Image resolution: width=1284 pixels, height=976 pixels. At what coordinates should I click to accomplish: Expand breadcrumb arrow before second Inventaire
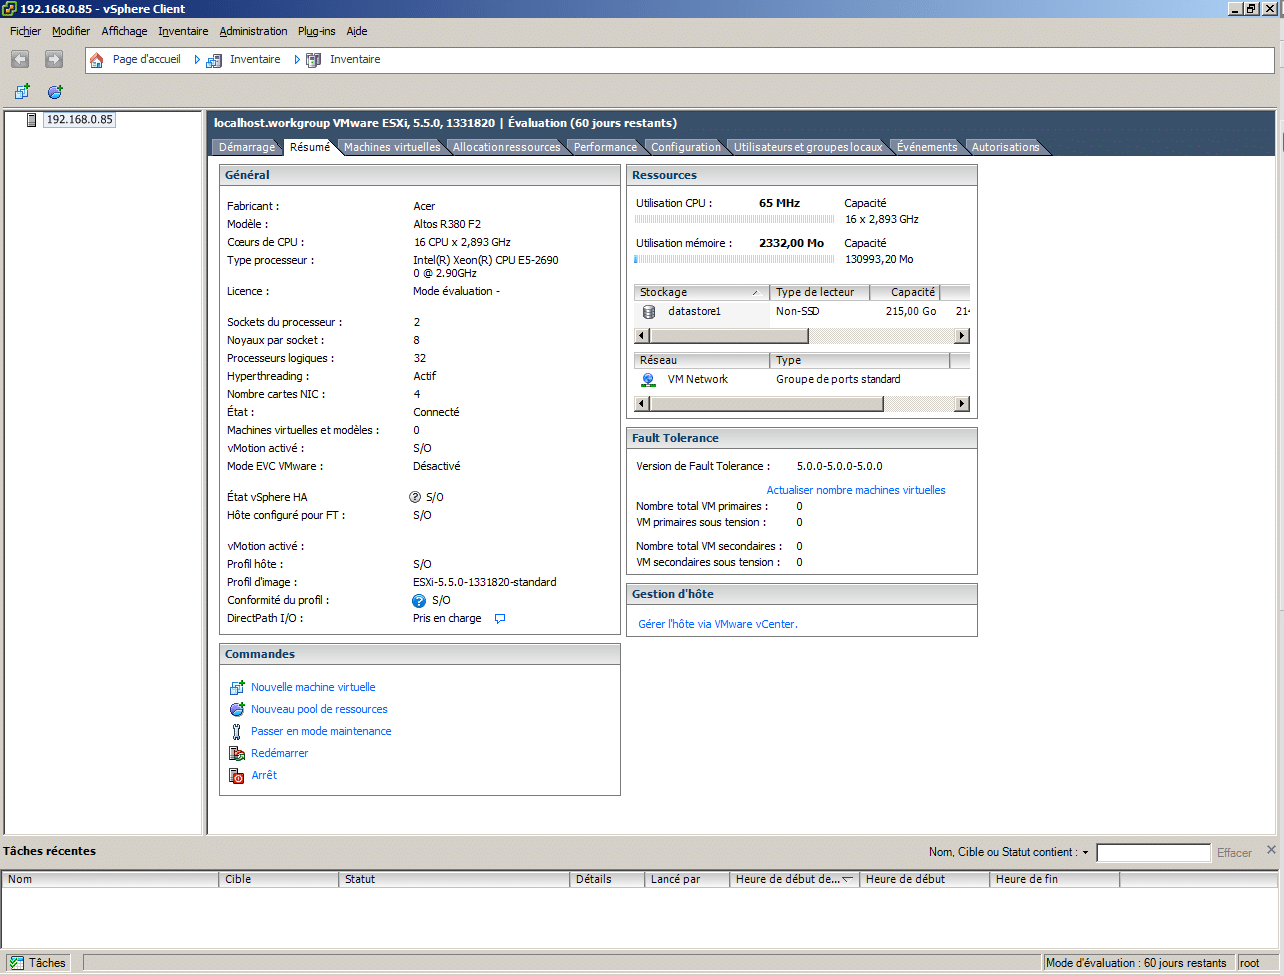pyautogui.click(x=297, y=60)
